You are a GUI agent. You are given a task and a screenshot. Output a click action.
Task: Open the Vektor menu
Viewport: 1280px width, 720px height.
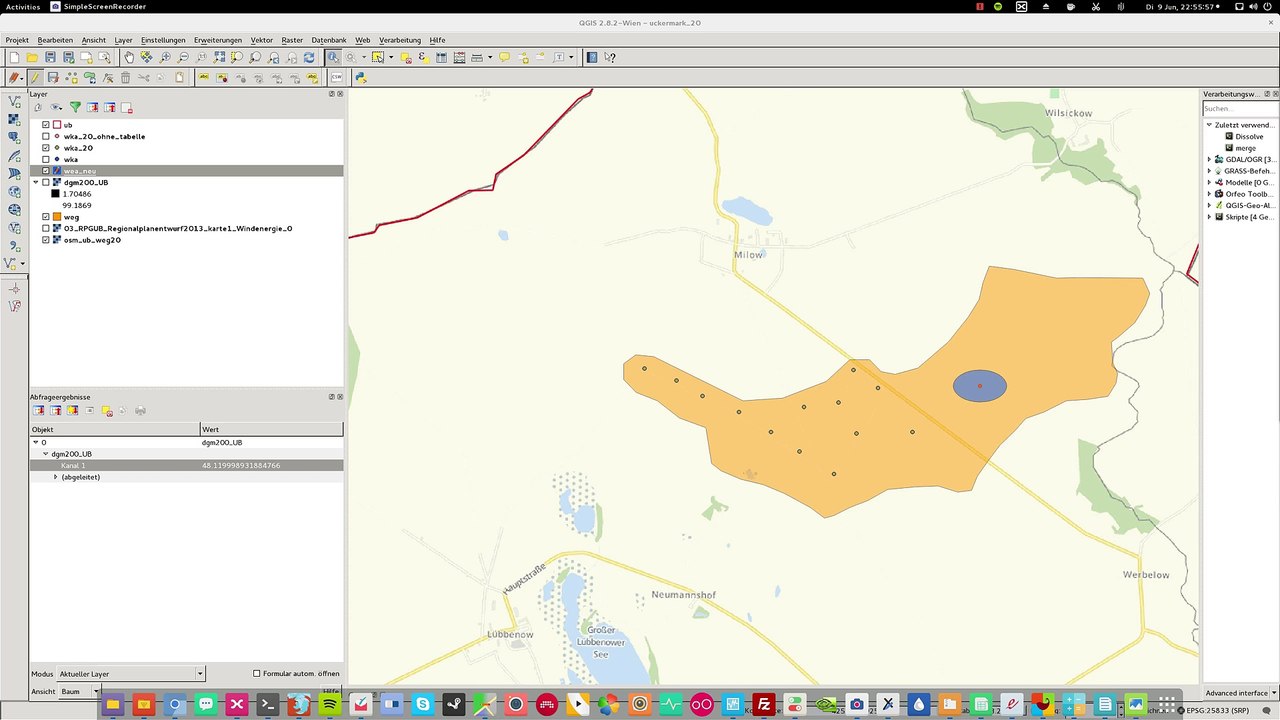[x=262, y=40]
